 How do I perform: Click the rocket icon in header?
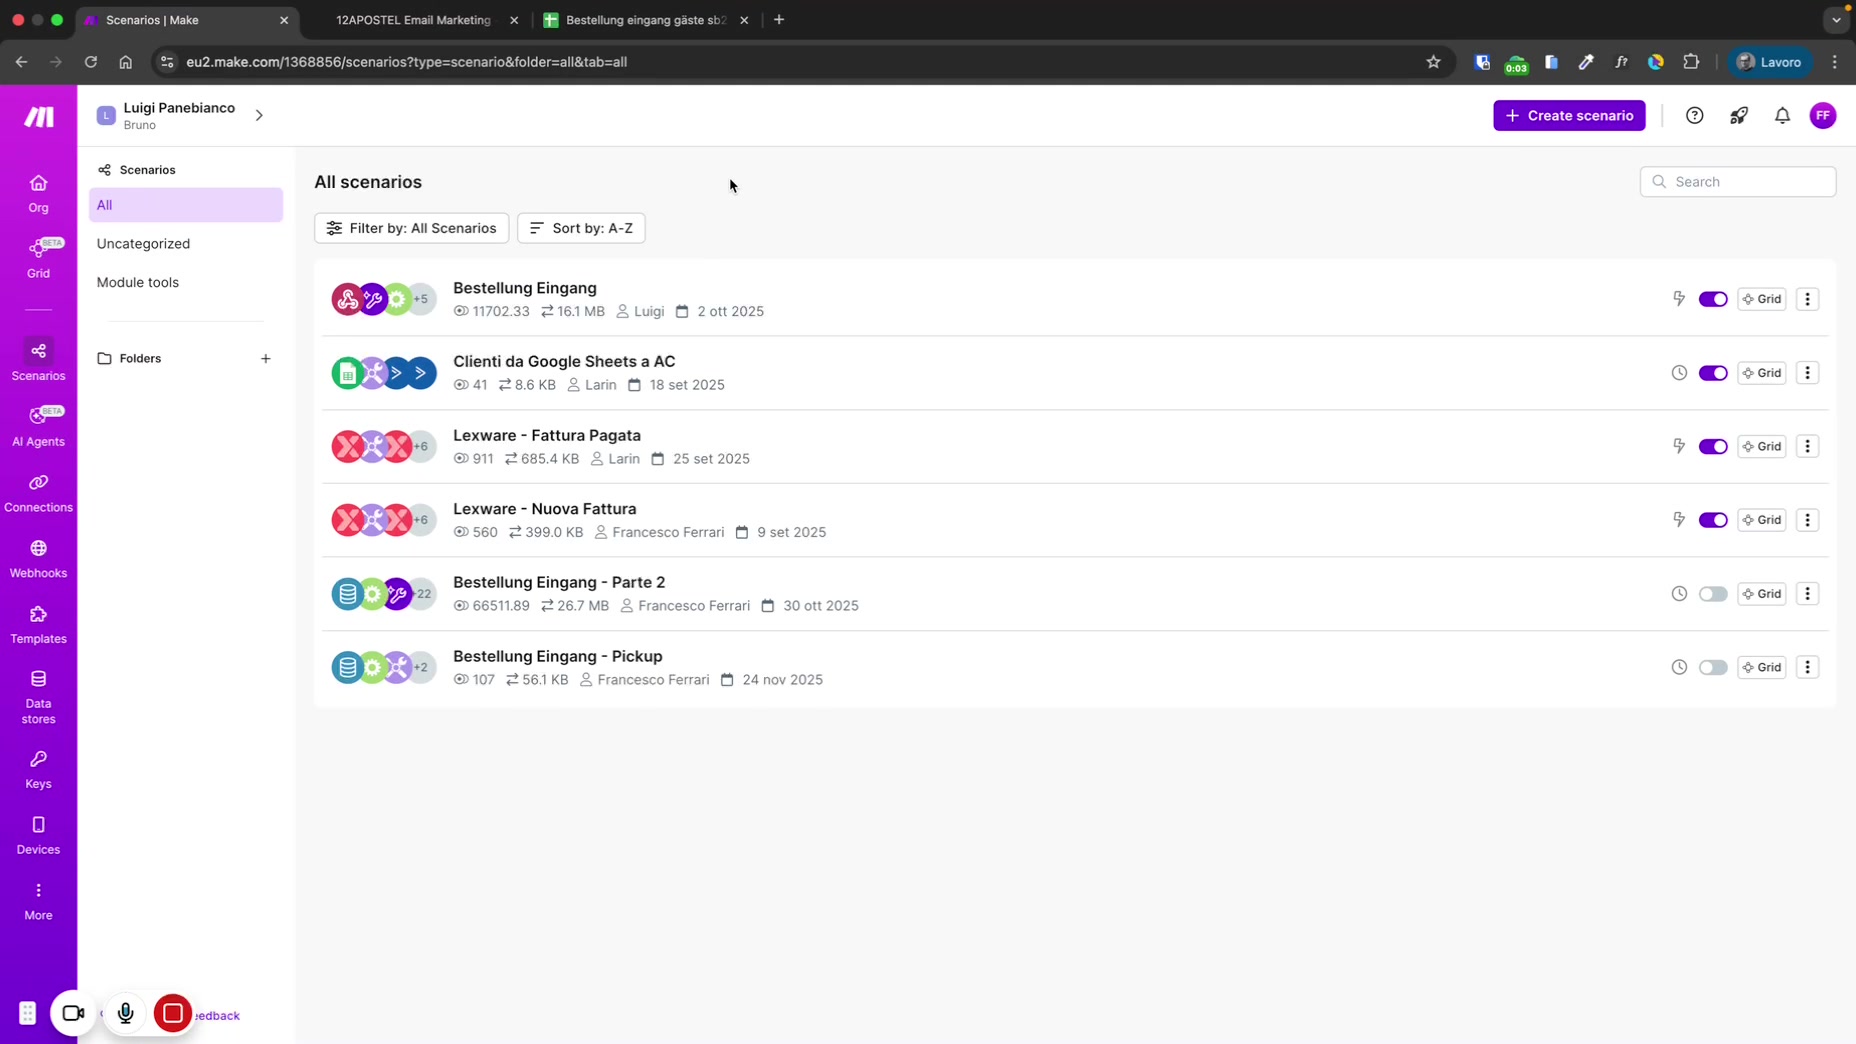(x=1738, y=116)
